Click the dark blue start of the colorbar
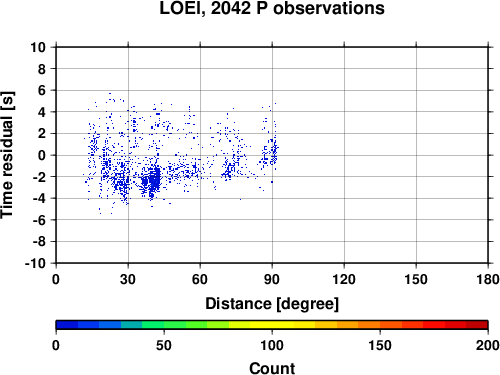This screenshot has height=375, width=500. pos(67,325)
